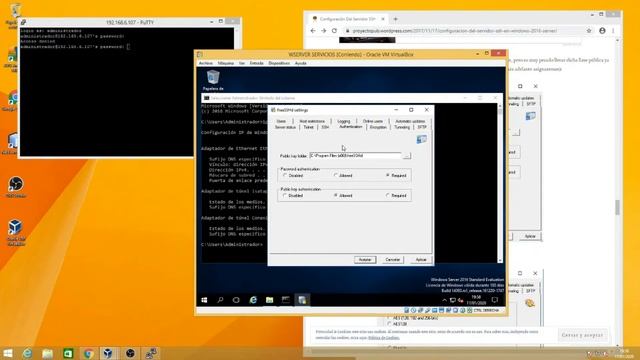
Task: Open File Explorer in guest taskbar
Action: click(269, 300)
